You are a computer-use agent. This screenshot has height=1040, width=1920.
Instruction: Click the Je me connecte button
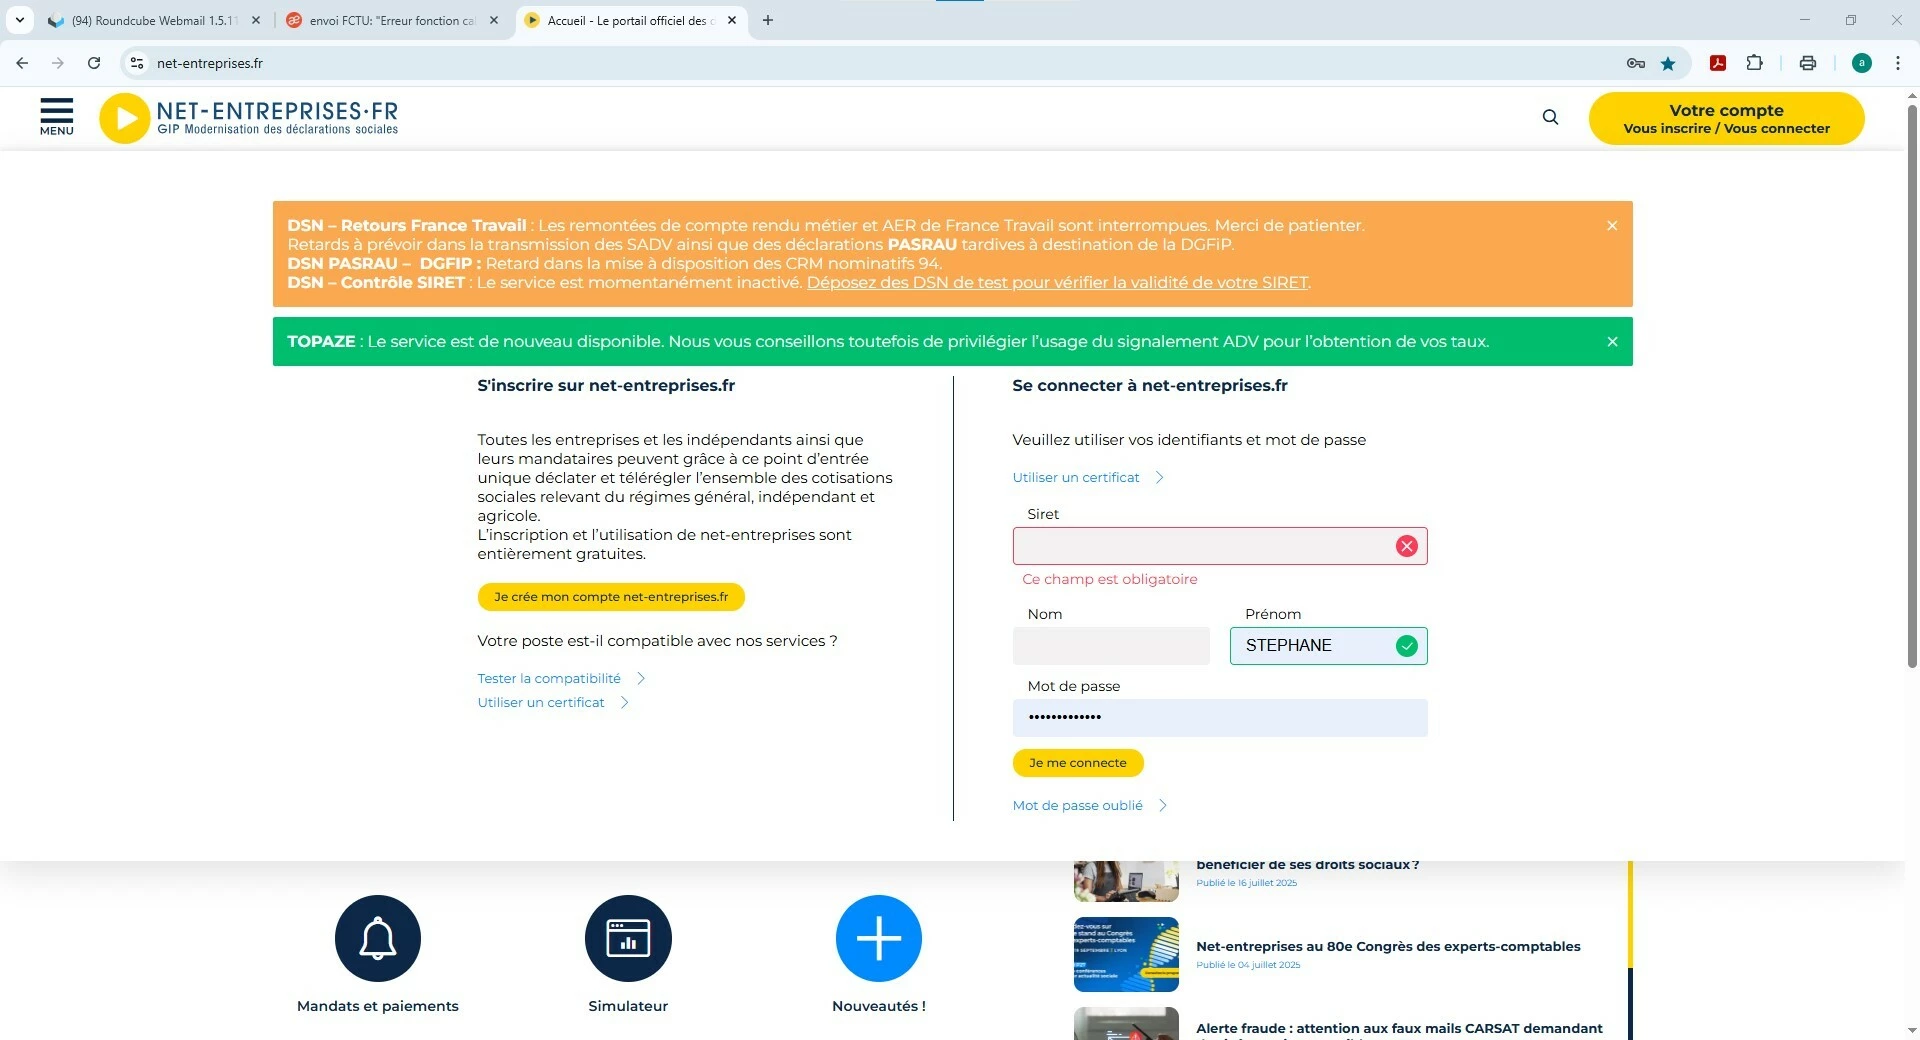click(x=1078, y=763)
